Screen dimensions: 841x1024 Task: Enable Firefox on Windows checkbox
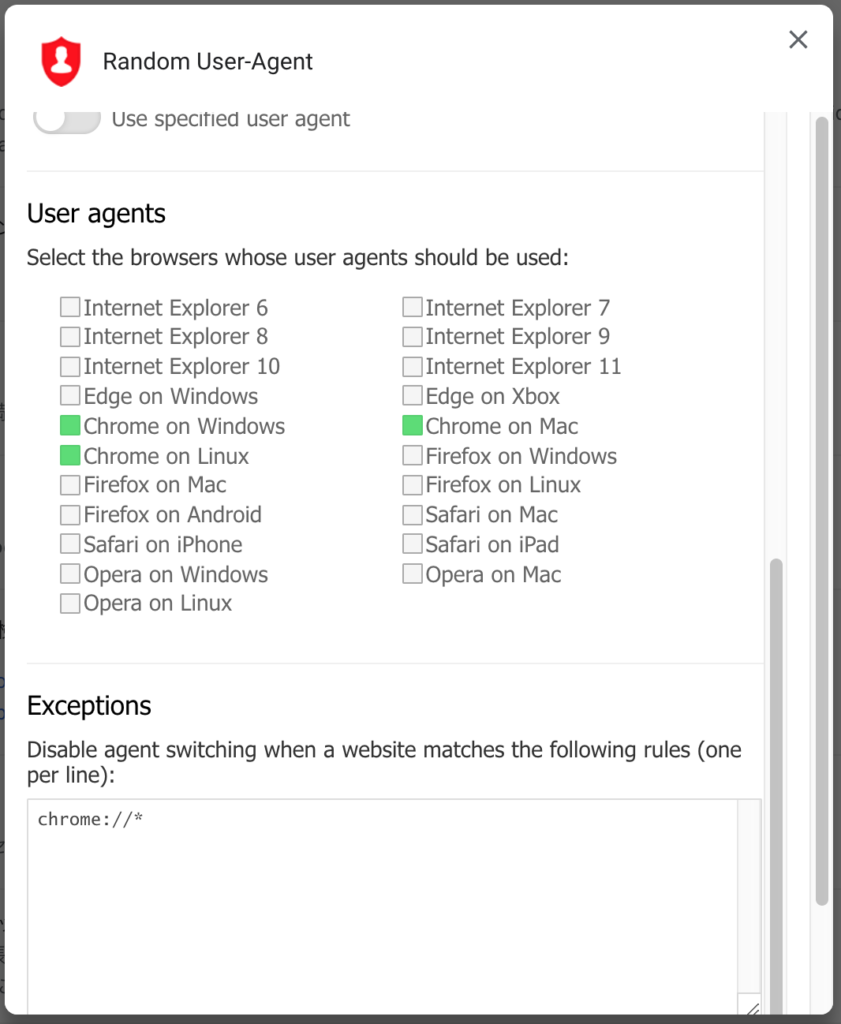pyautogui.click(x=412, y=455)
